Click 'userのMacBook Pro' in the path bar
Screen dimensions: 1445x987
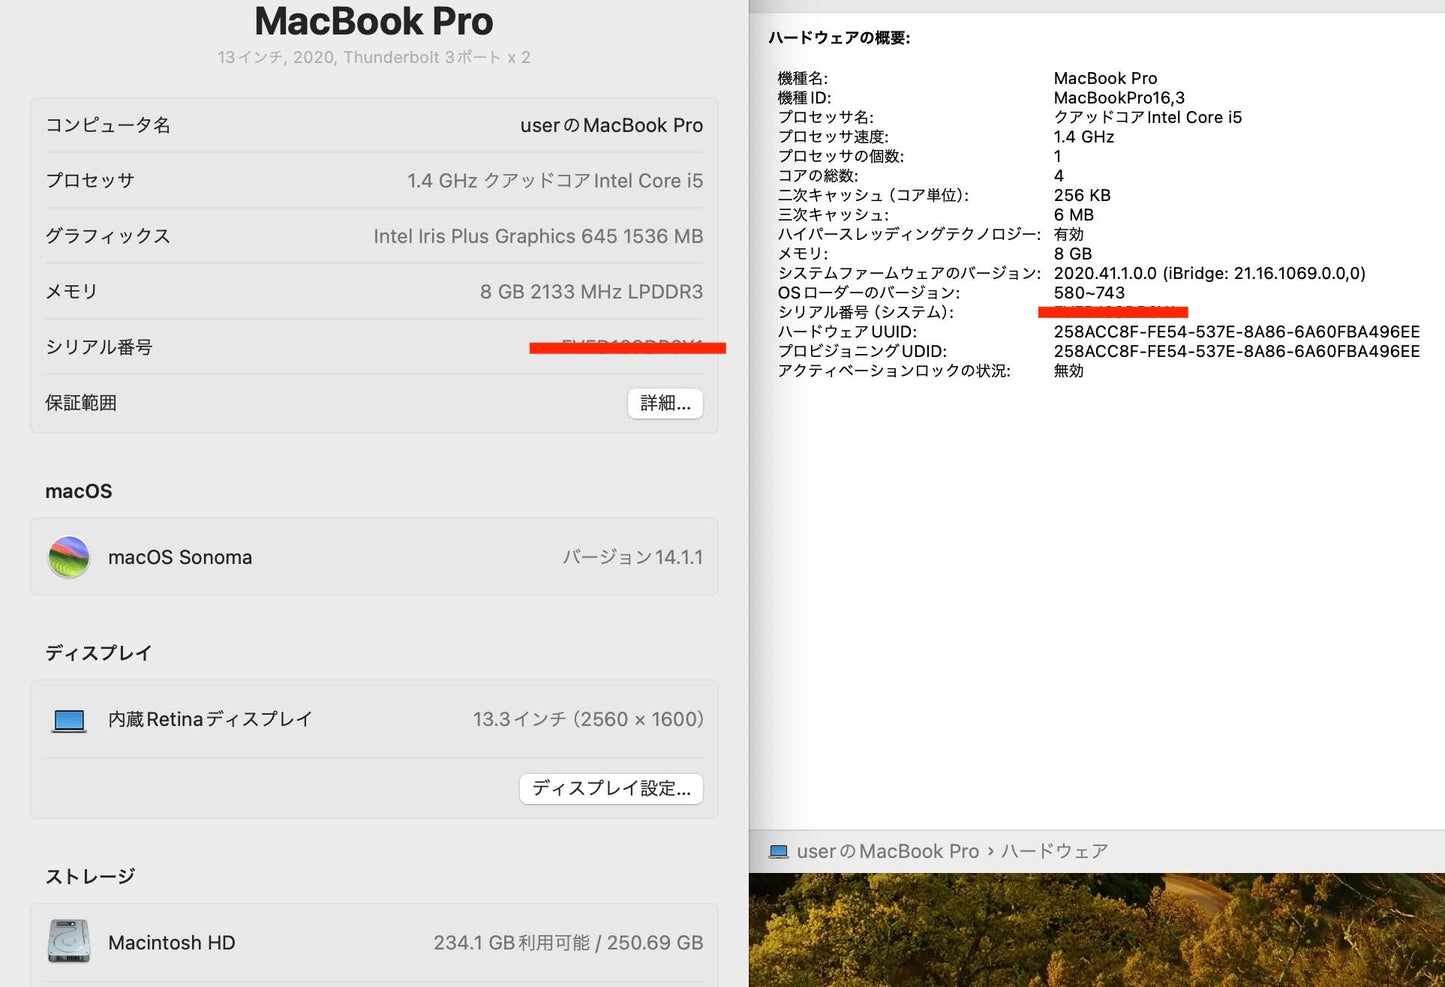pyautogui.click(x=888, y=851)
